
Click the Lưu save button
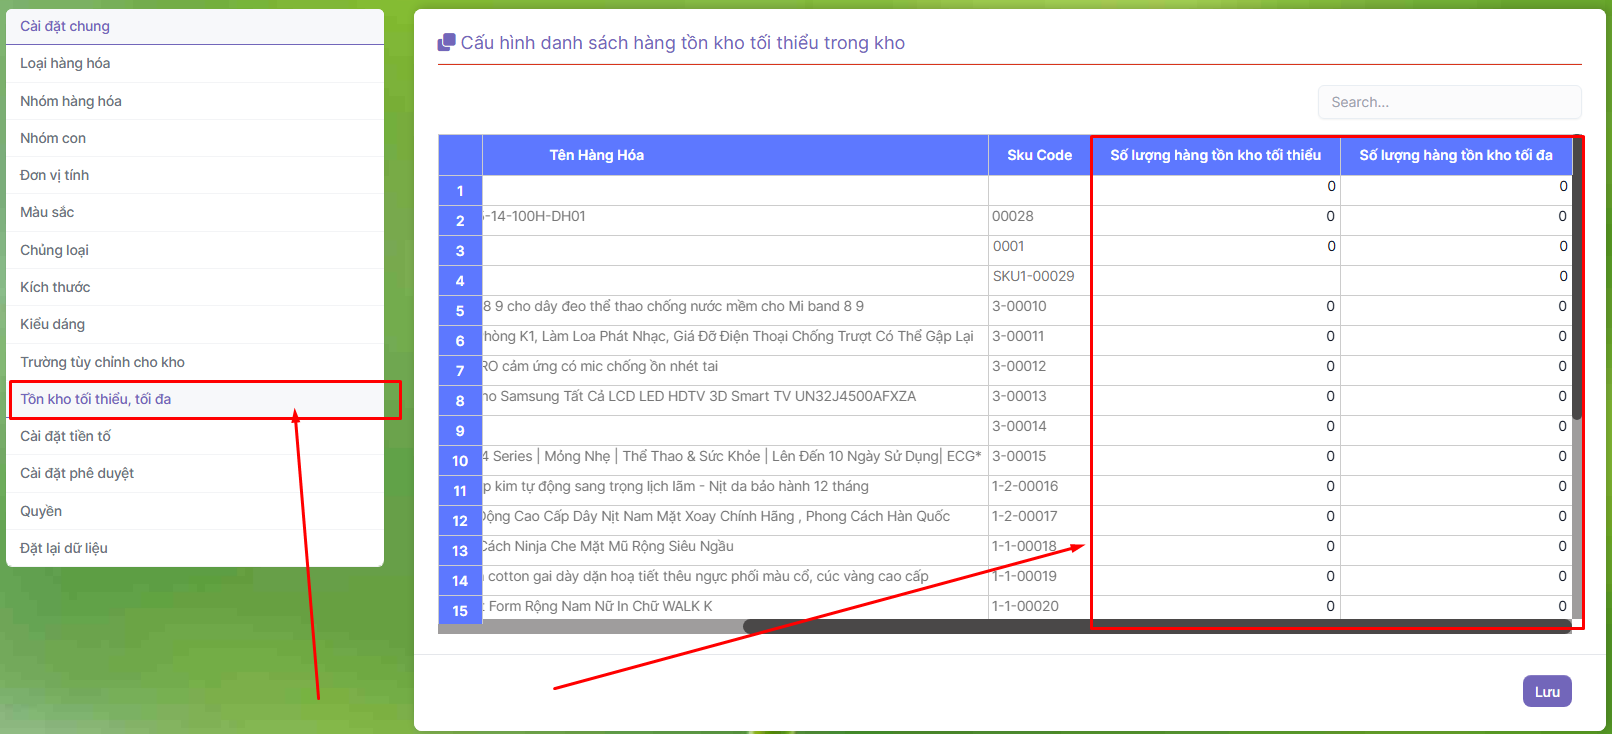1546,691
